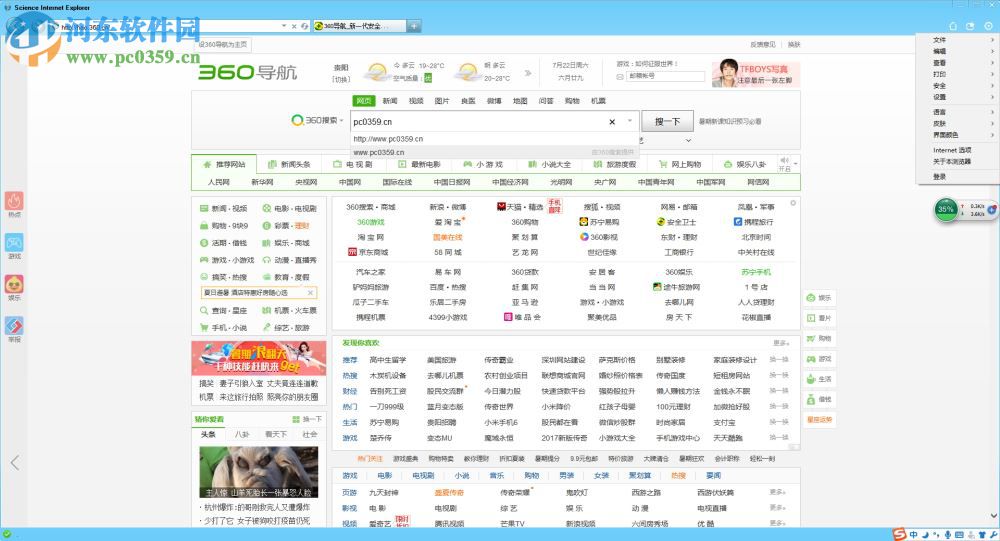
Task: Open the 天猫·精选 link
Action: click(520, 207)
